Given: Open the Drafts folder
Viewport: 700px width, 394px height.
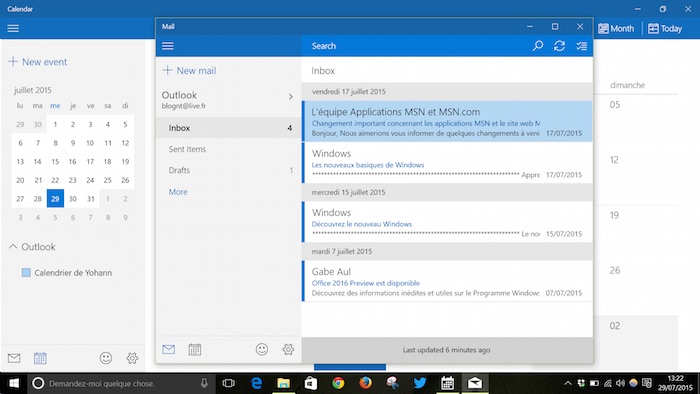Looking at the screenshot, I should coord(229,170).
